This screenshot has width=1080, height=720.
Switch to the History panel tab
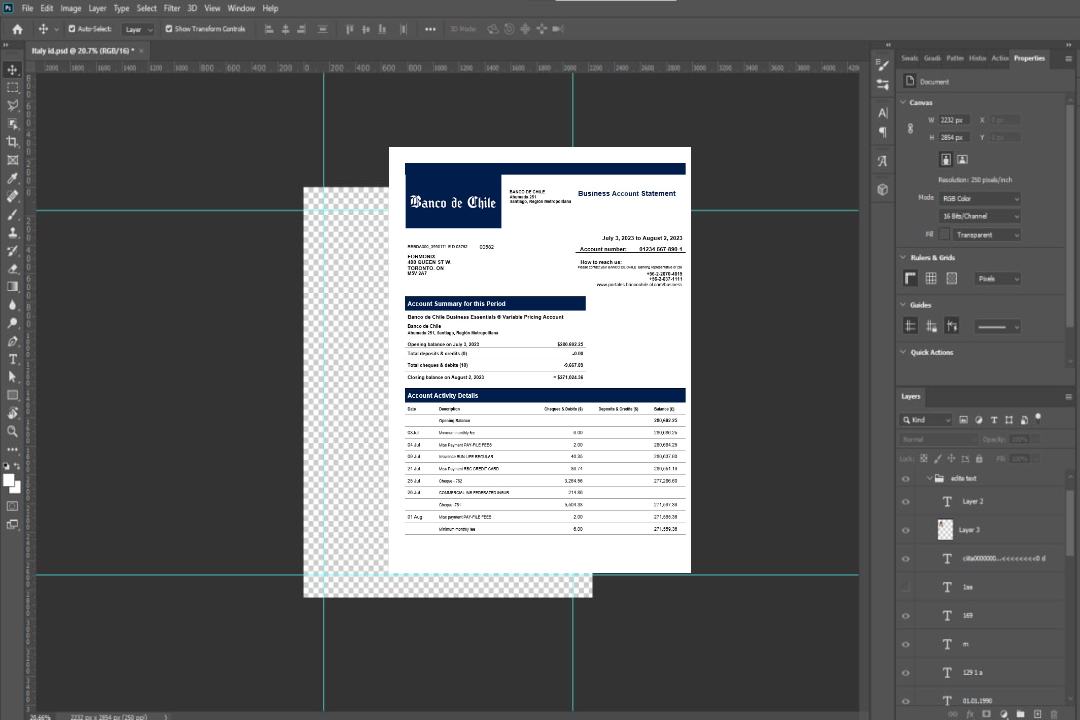coord(977,59)
